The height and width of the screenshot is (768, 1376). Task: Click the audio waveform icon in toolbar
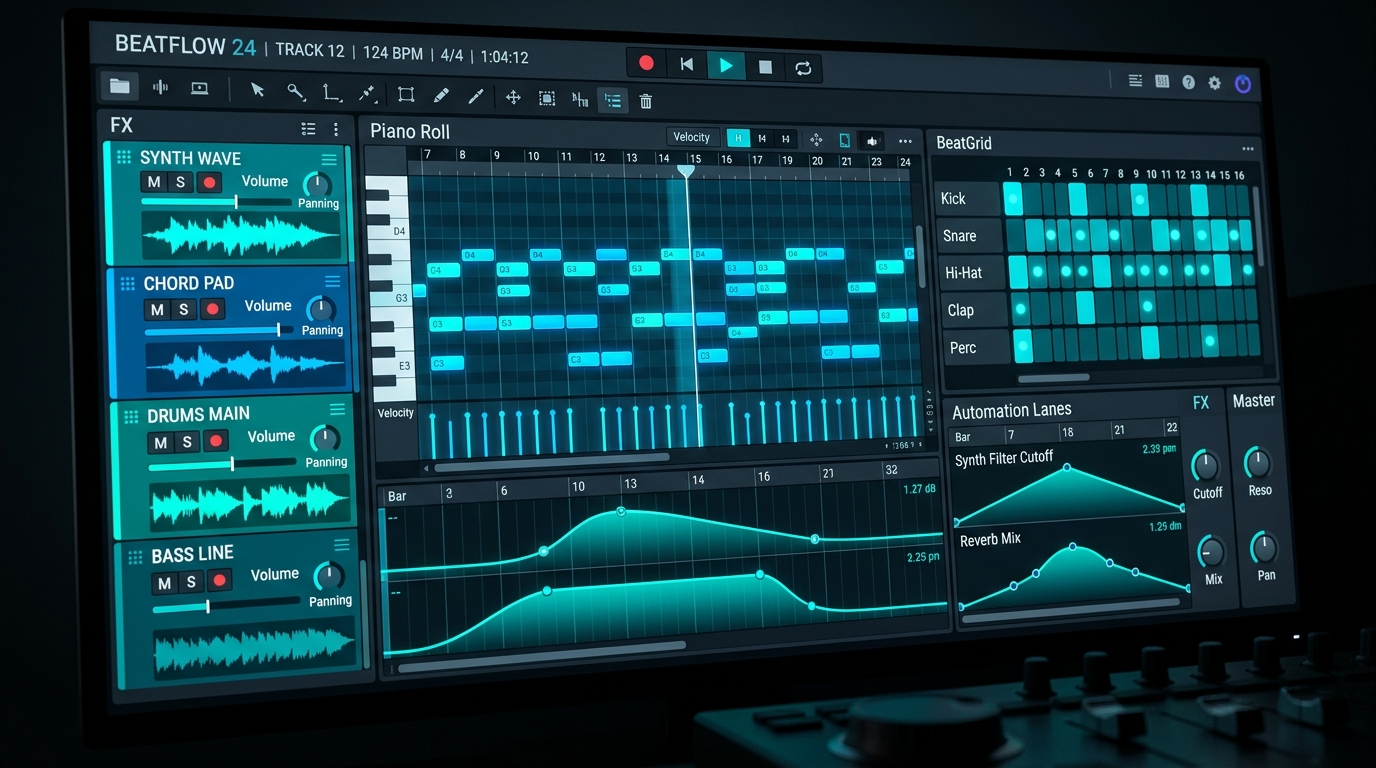[x=160, y=87]
